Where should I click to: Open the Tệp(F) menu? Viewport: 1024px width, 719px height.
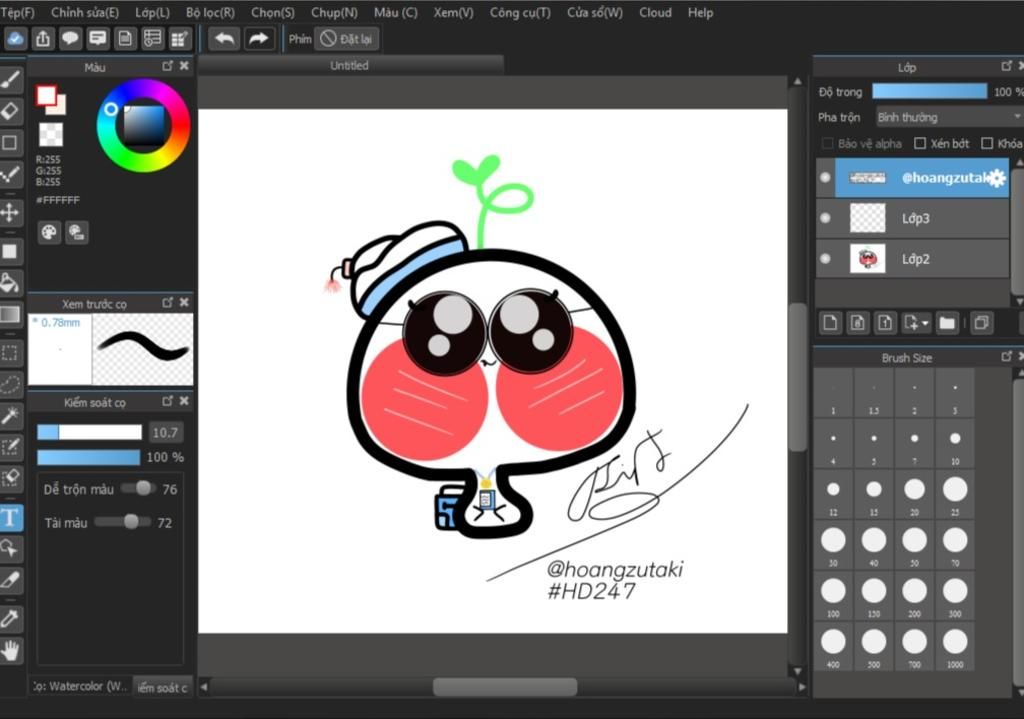[x=18, y=12]
